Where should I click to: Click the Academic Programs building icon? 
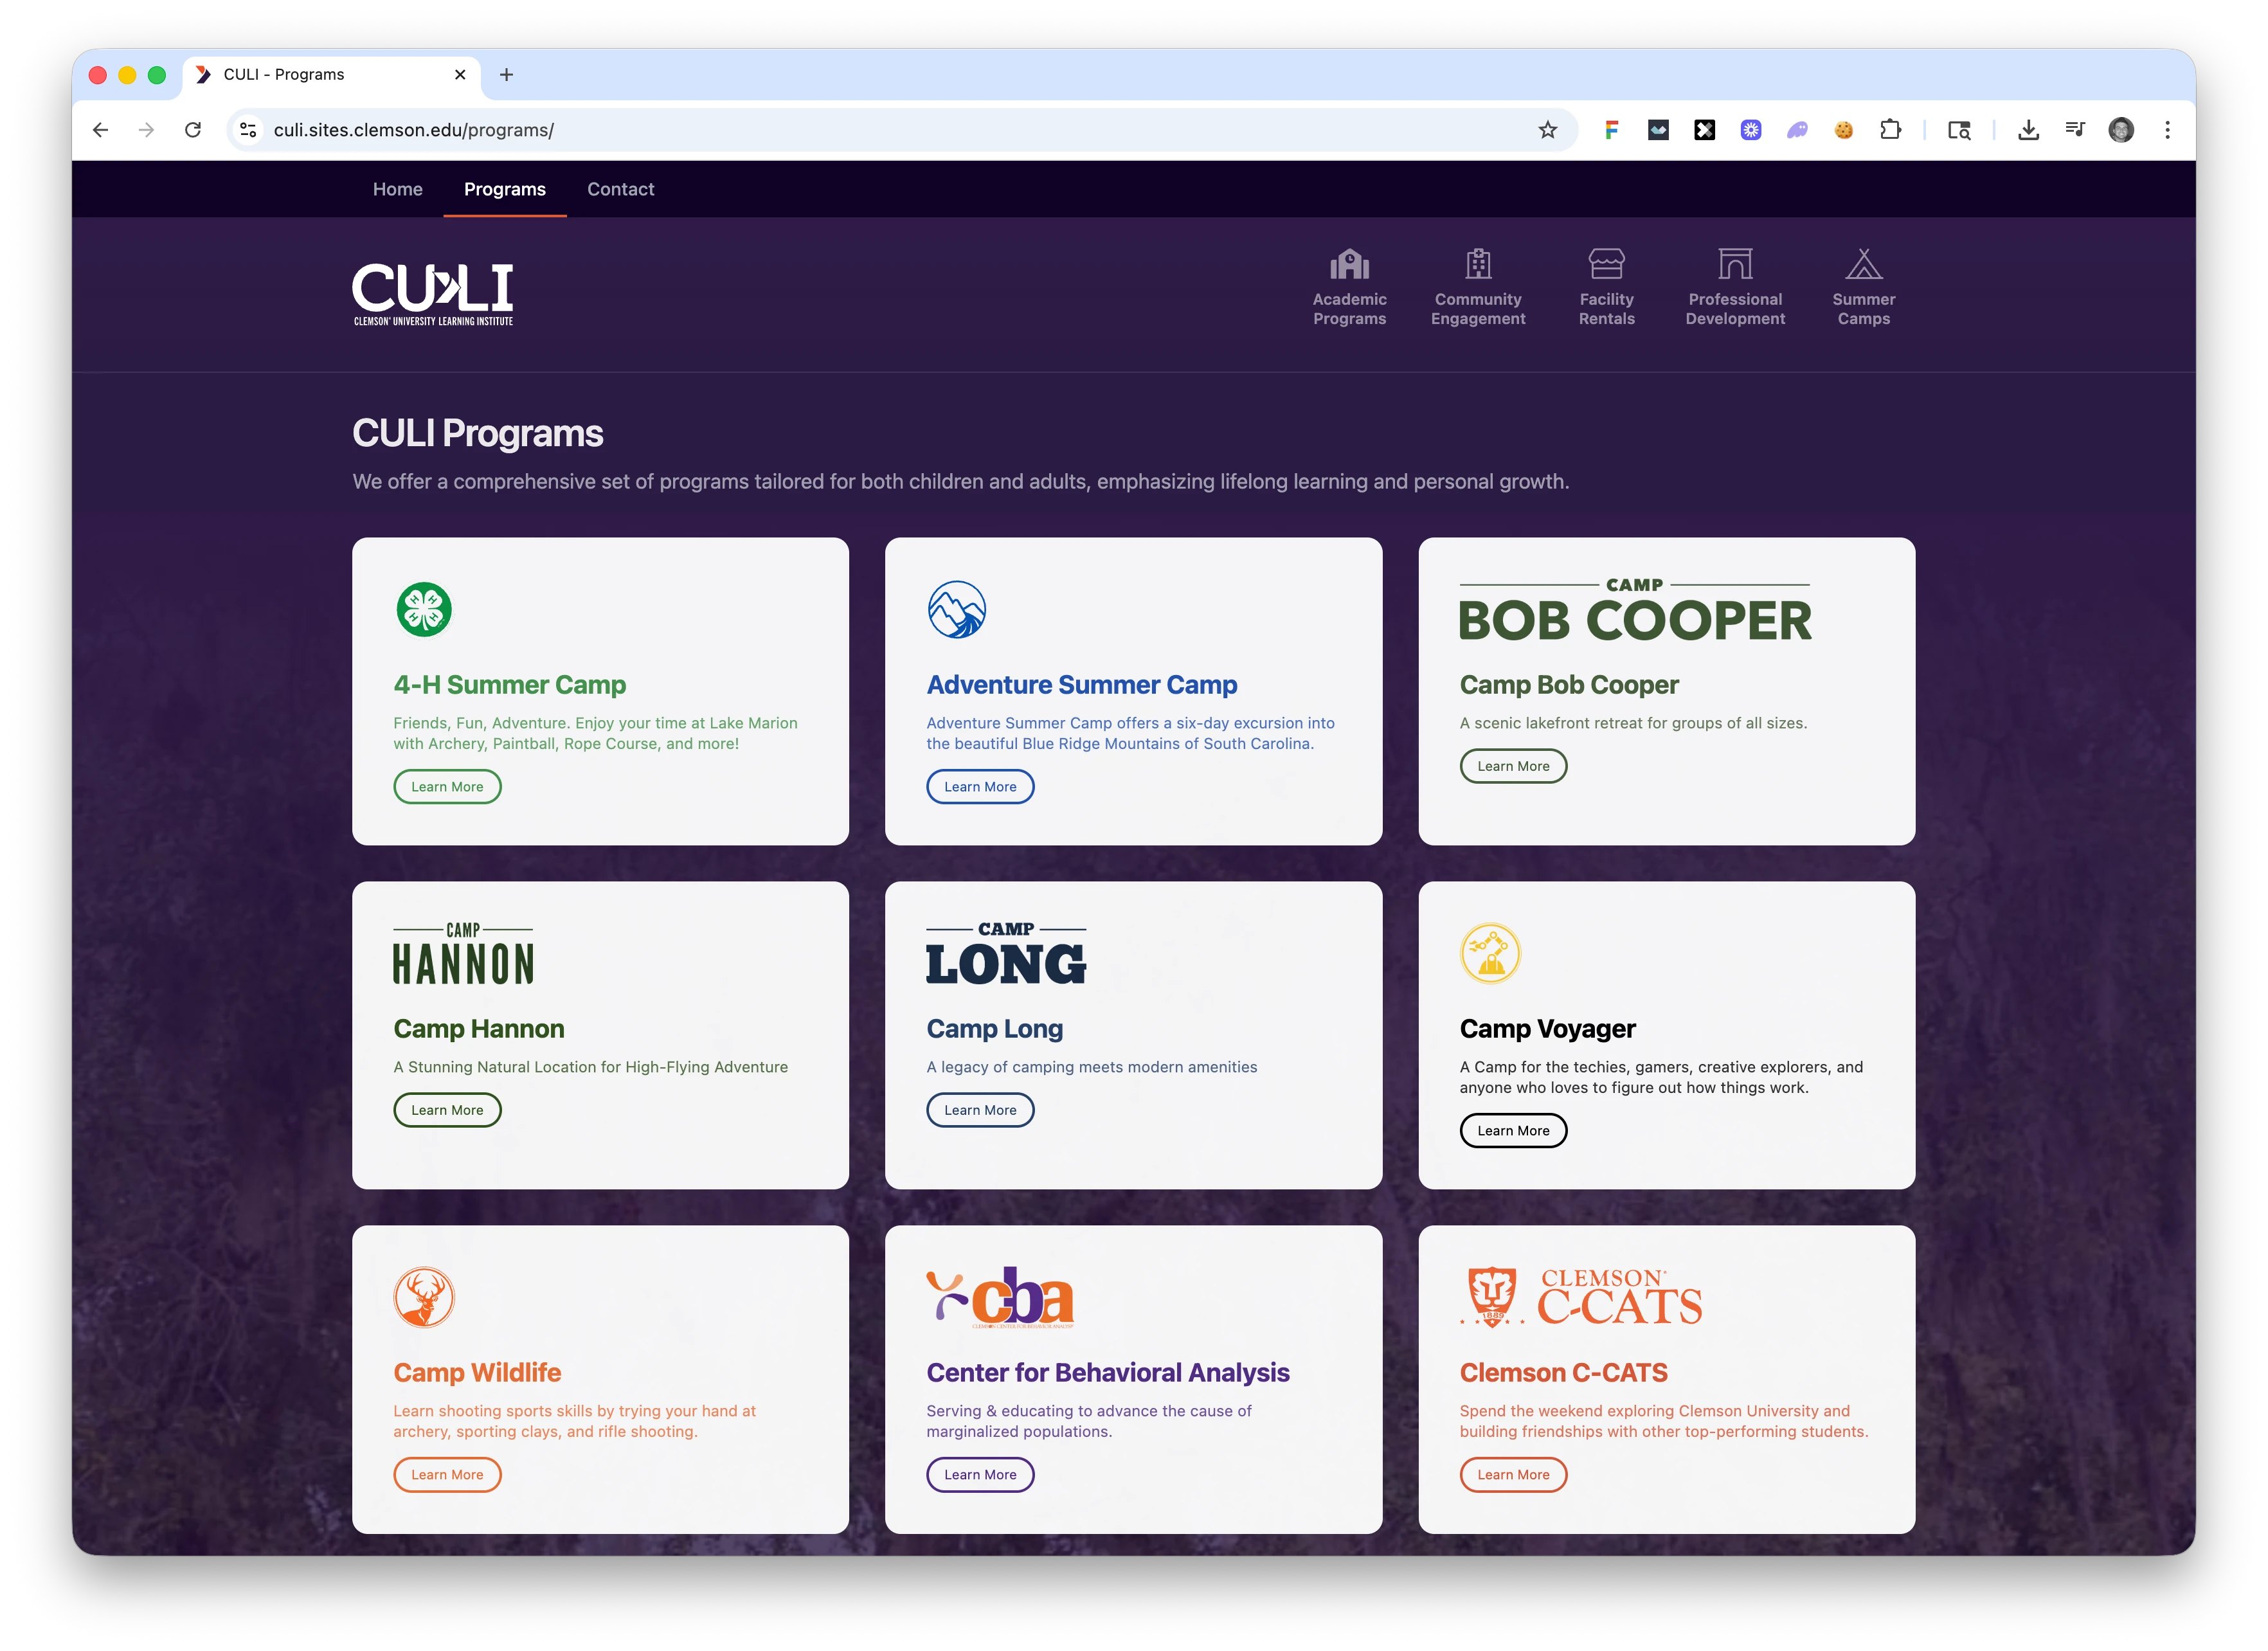click(x=1349, y=264)
